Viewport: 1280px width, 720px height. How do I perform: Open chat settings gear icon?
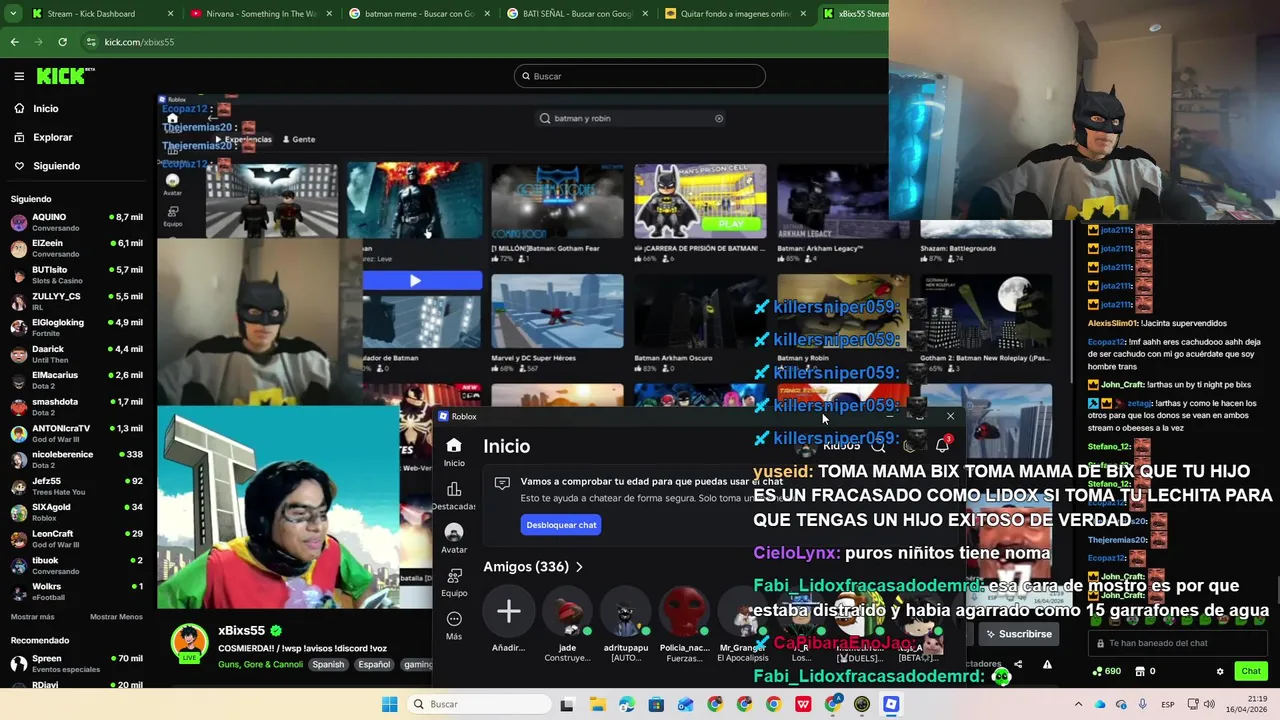coord(1220,671)
